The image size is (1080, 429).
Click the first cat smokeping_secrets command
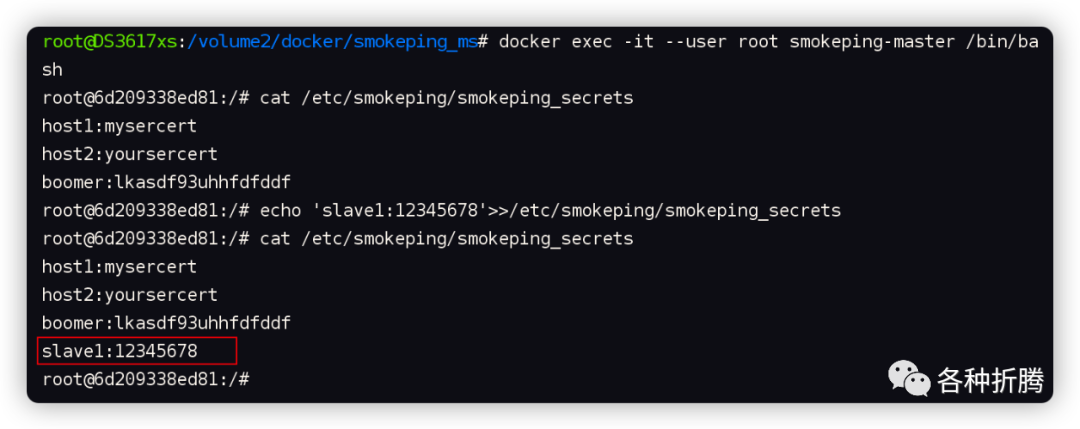[x=446, y=98]
